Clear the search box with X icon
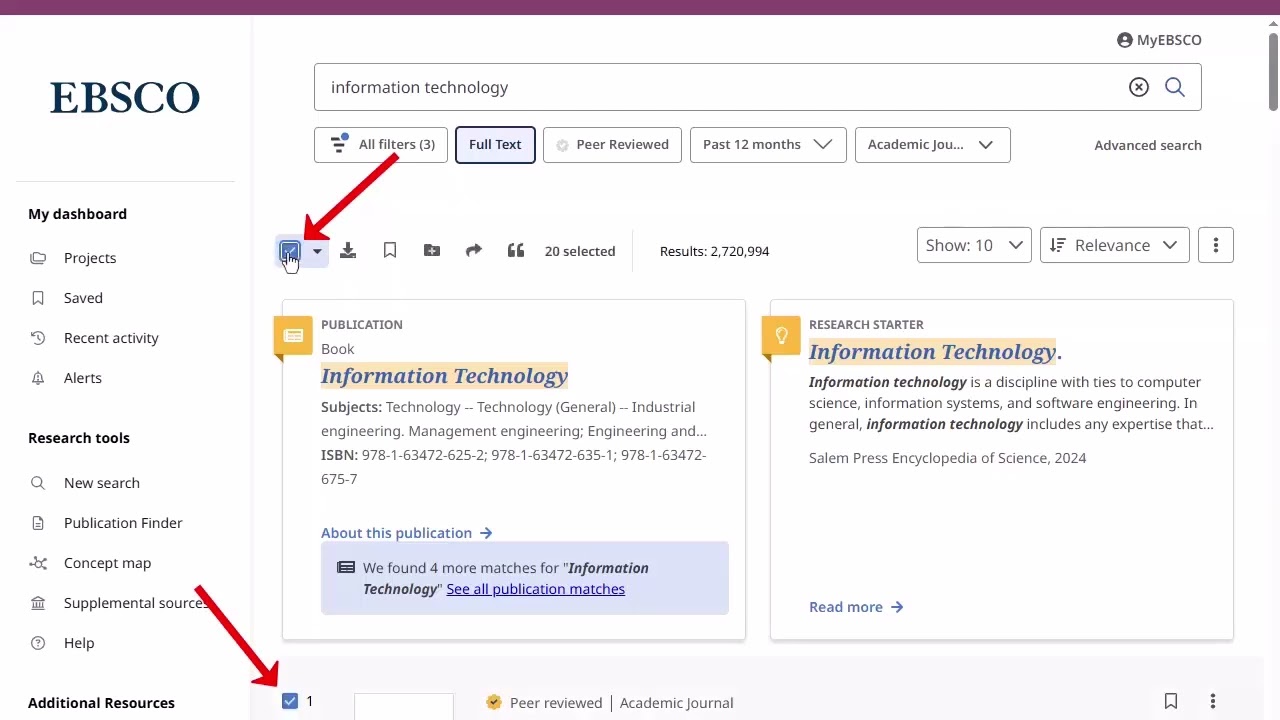The width and height of the screenshot is (1280, 720). 1139,87
